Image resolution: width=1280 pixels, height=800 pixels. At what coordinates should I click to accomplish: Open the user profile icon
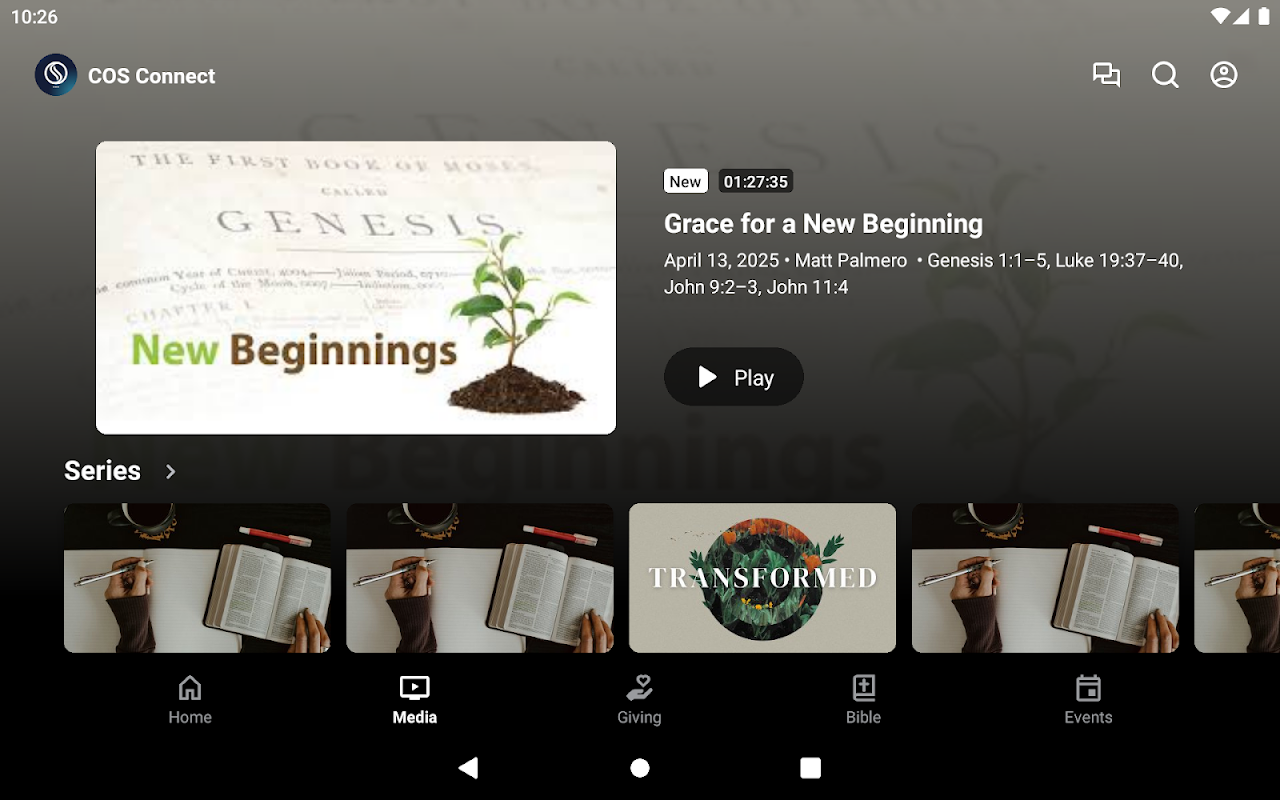1224,75
